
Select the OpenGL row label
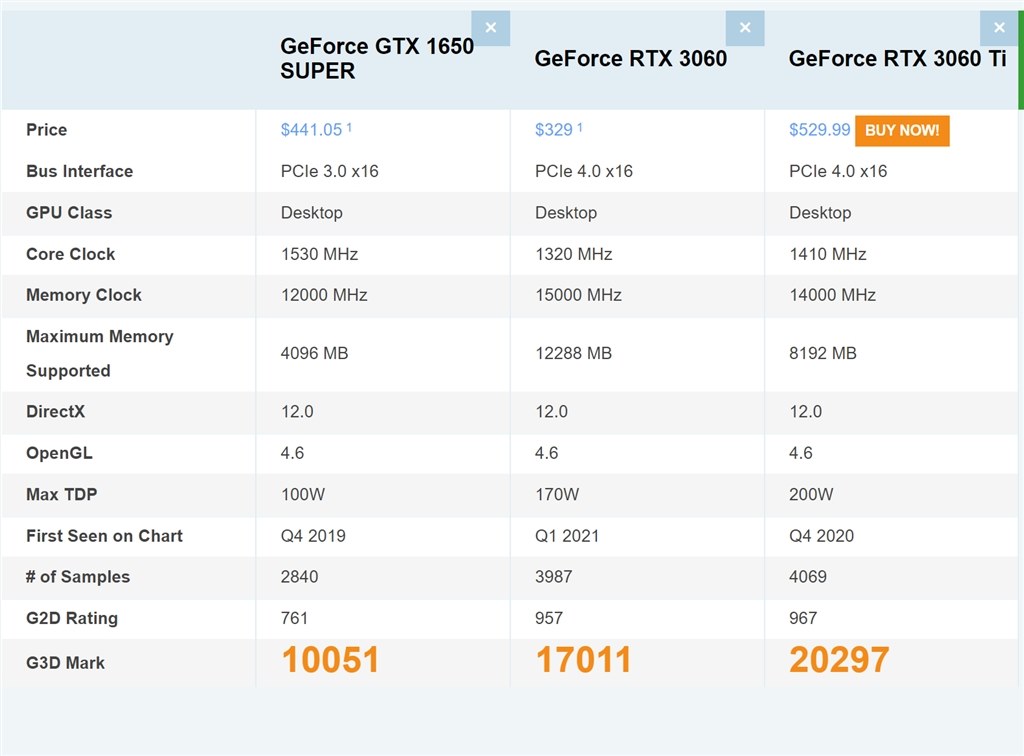tap(59, 453)
